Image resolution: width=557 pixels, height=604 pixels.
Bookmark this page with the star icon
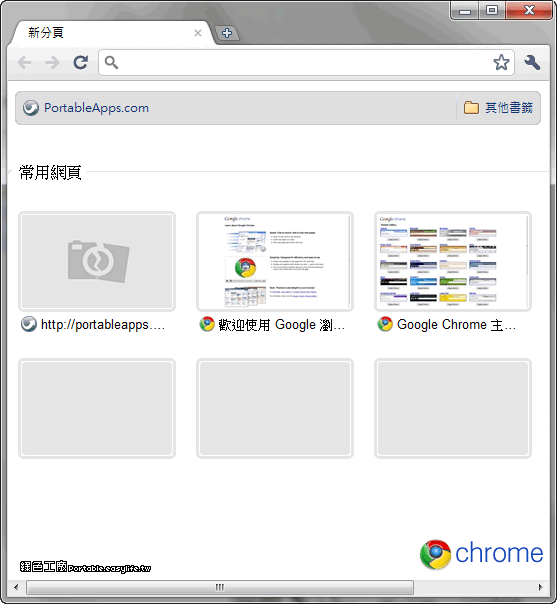point(501,62)
